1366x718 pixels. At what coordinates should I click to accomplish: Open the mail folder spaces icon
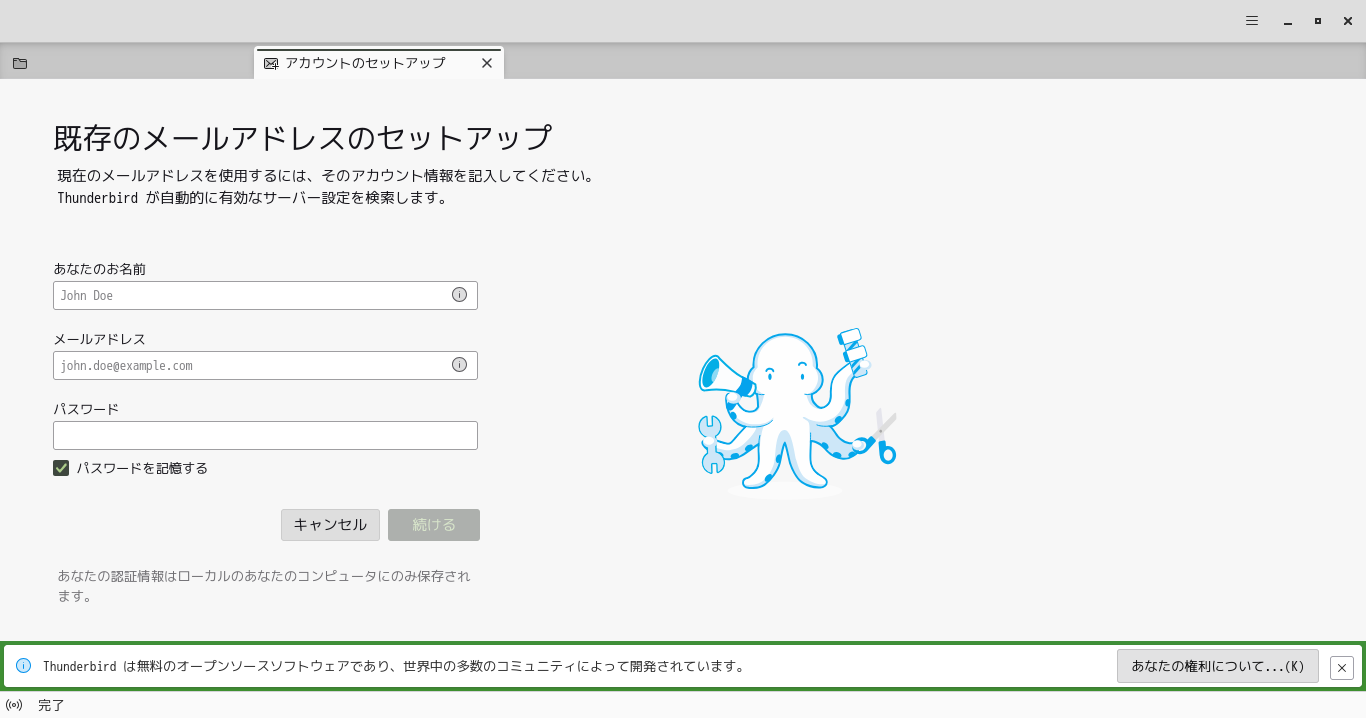tap(20, 63)
